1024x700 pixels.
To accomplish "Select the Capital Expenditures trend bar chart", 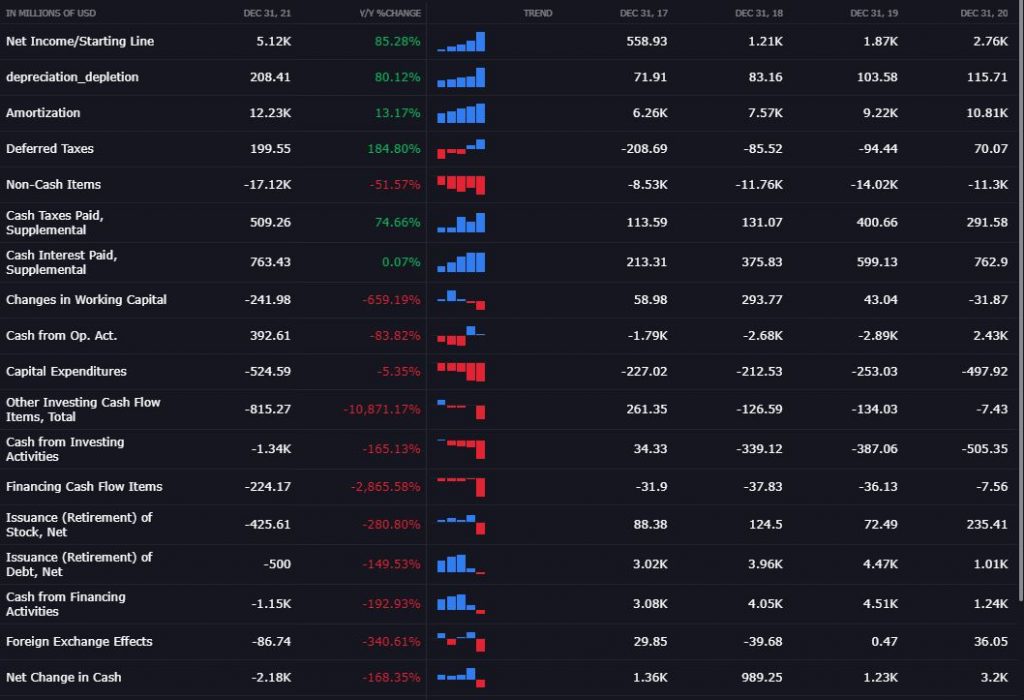I will (x=461, y=372).
